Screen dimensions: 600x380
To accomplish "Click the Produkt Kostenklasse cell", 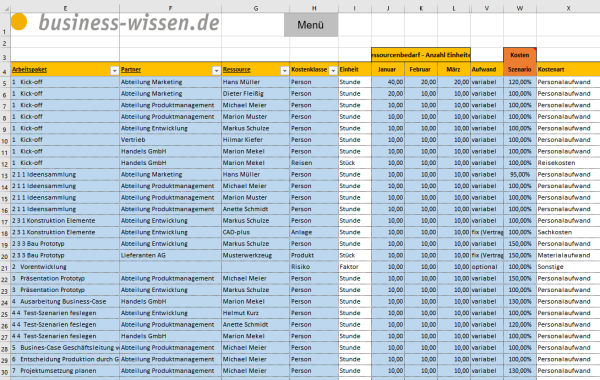I will tap(314, 255).
